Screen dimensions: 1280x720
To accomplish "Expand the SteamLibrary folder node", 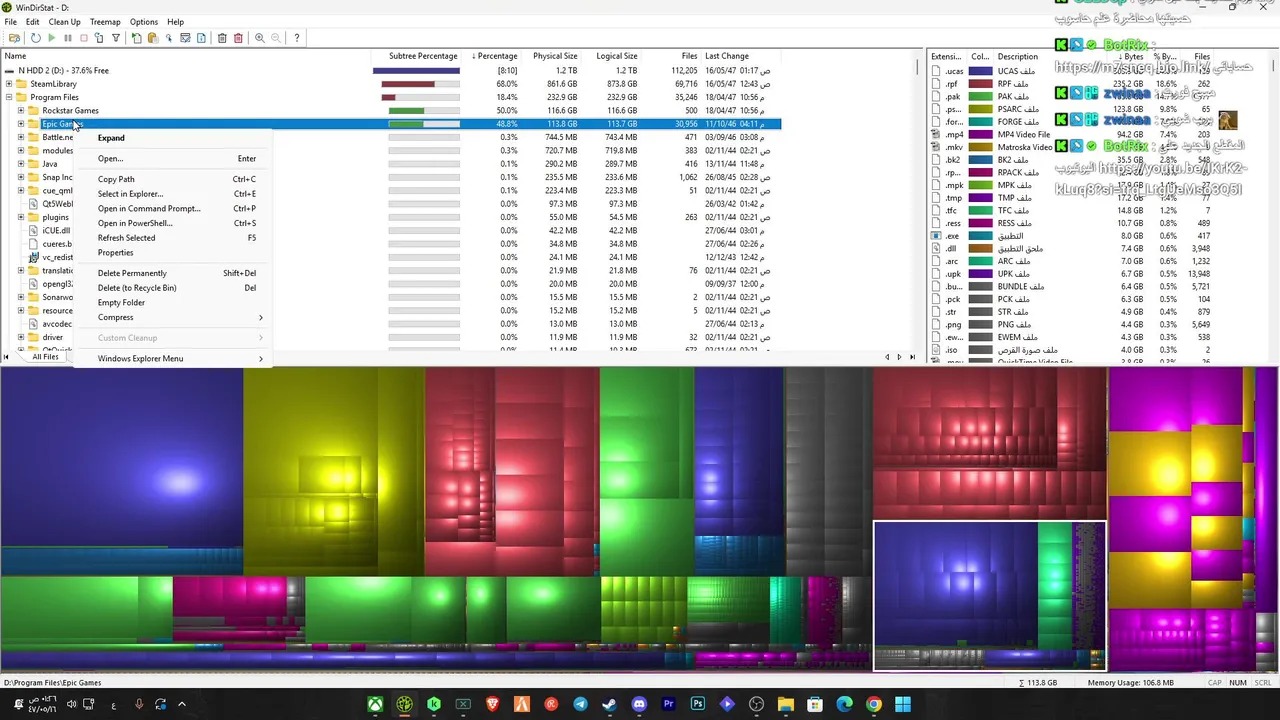I will click(9, 84).
